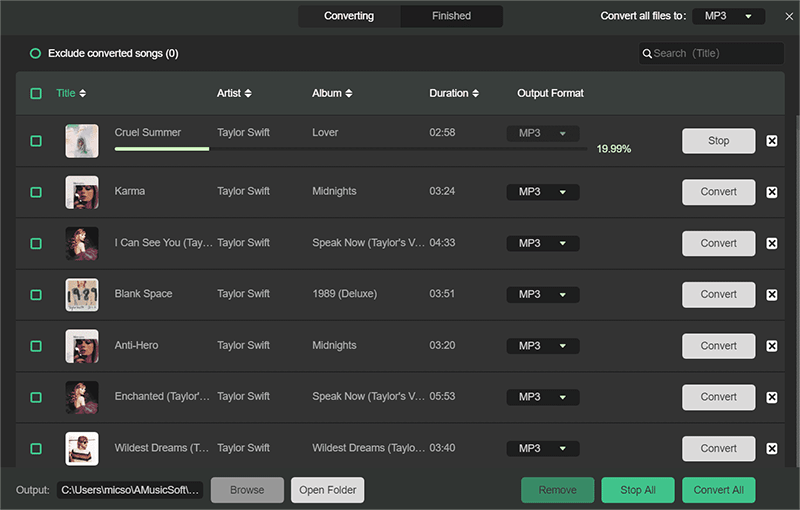This screenshot has width=800, height=510.
Task: Check the I Can See You checkbox
Action: 36,243
